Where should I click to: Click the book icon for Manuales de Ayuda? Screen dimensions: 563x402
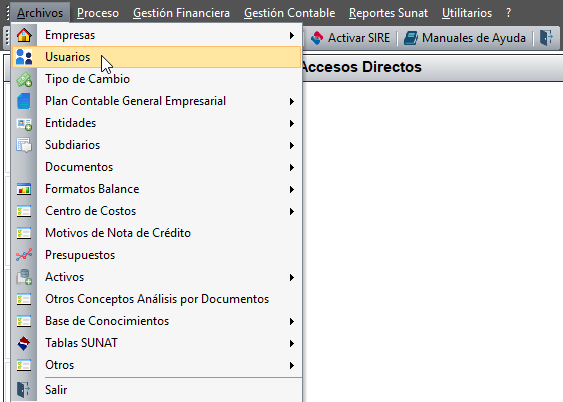tap(411, 38)
